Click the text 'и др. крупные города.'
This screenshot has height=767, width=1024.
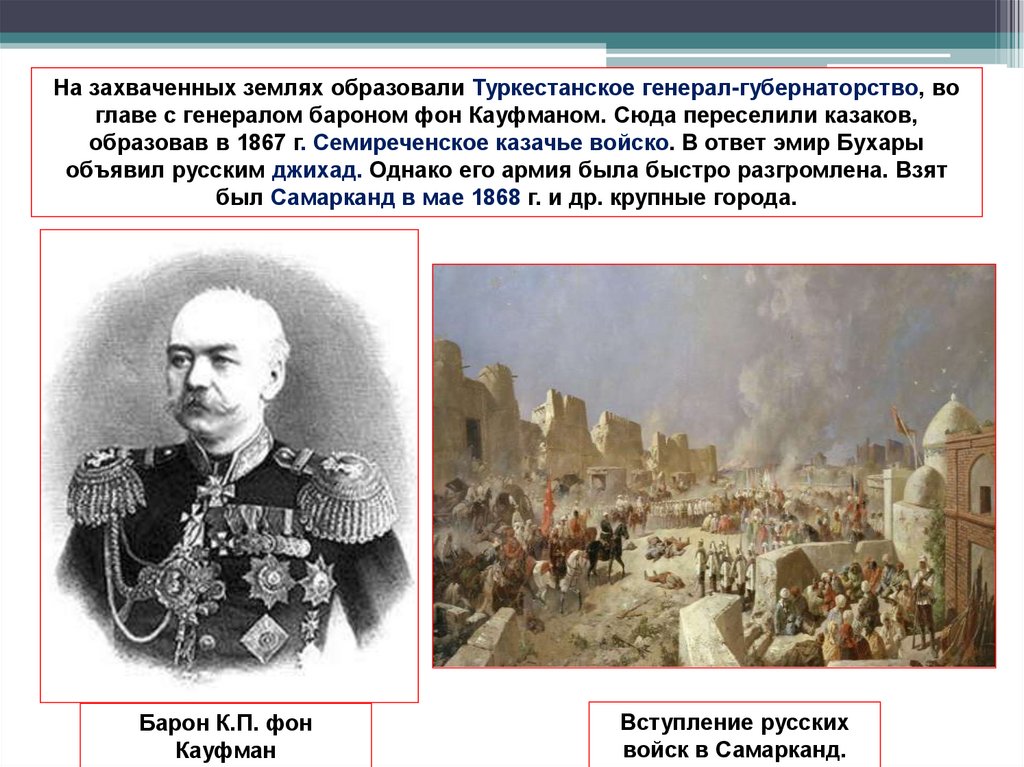tap(672, 197)
